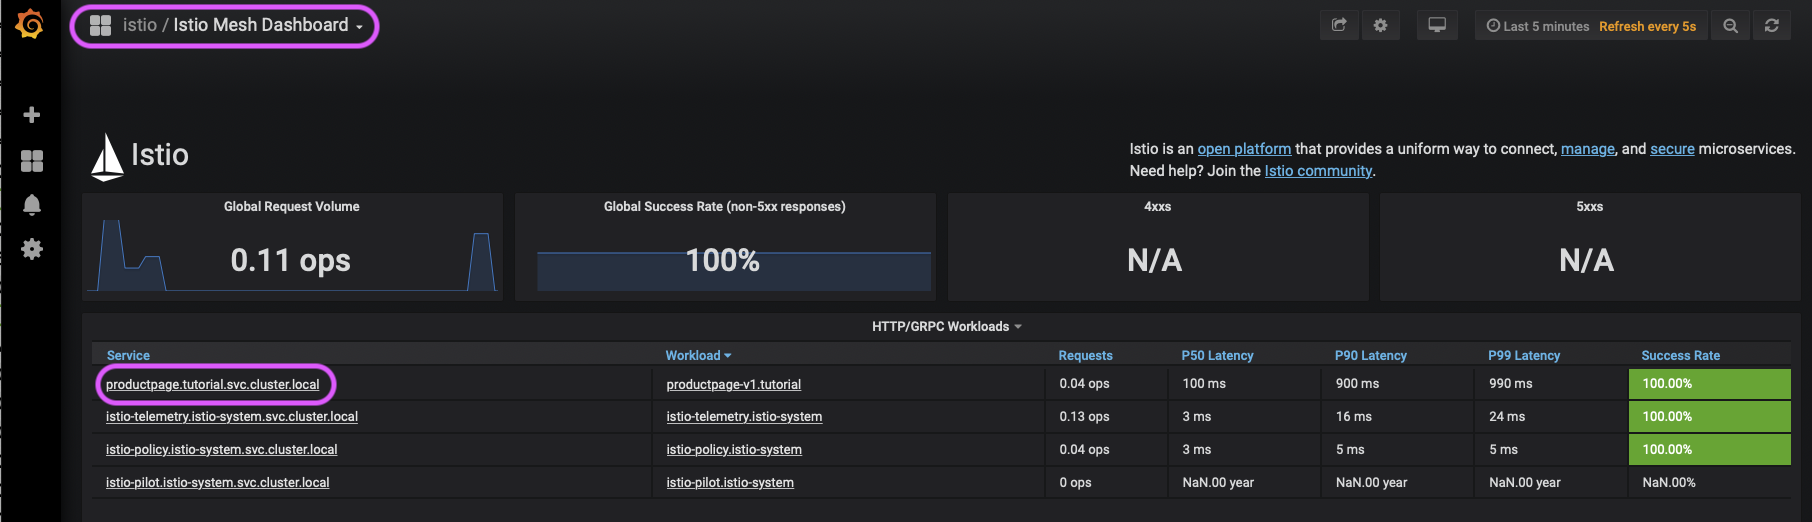Click the Global Request Volume graph panel
Viewport: 1812px width, 522px height.
point(291,255)
